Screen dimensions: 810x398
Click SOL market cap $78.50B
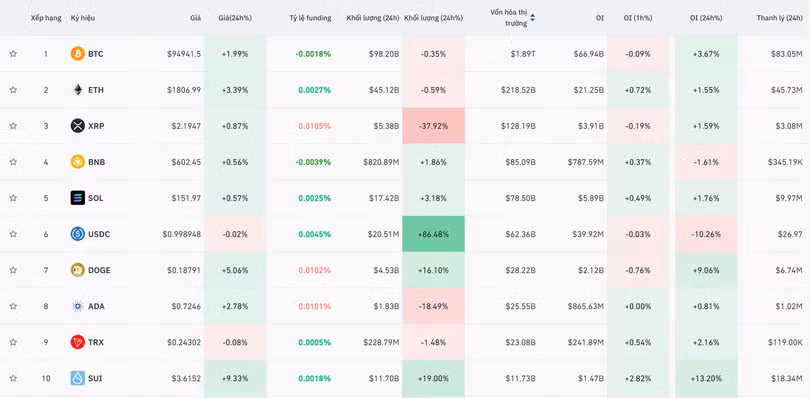520,198
